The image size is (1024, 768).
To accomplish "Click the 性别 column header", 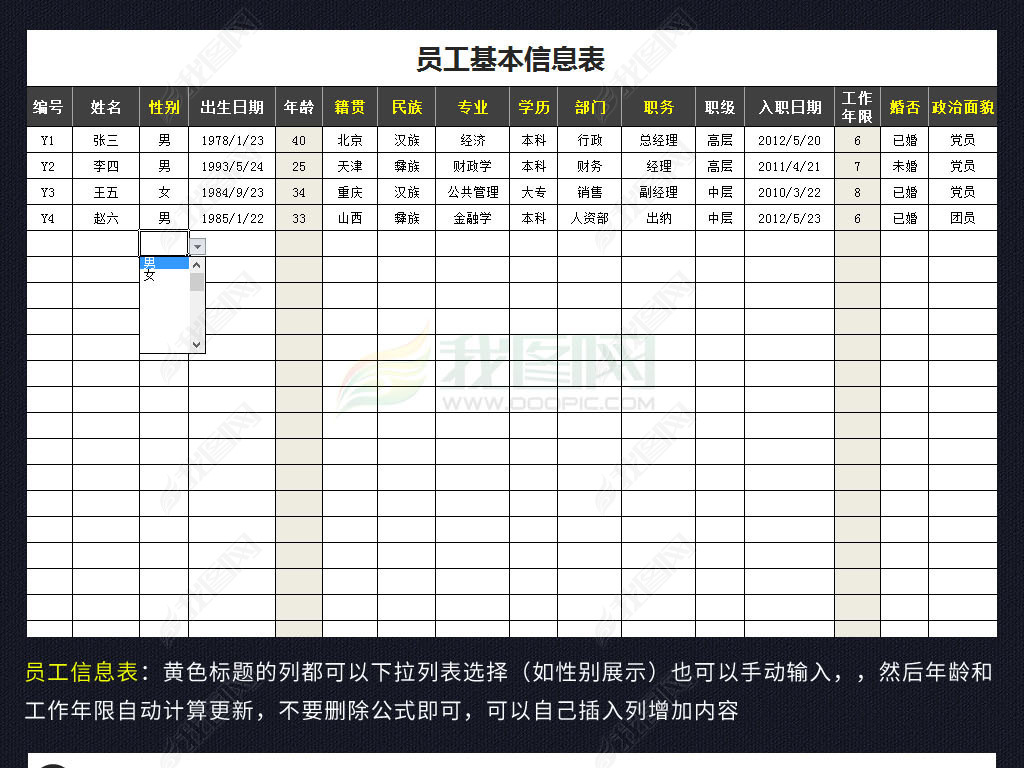I will [x=164, y=107].
